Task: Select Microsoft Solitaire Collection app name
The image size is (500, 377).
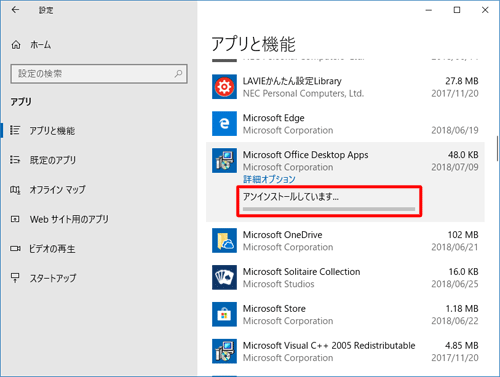Action: click(301, 272)
